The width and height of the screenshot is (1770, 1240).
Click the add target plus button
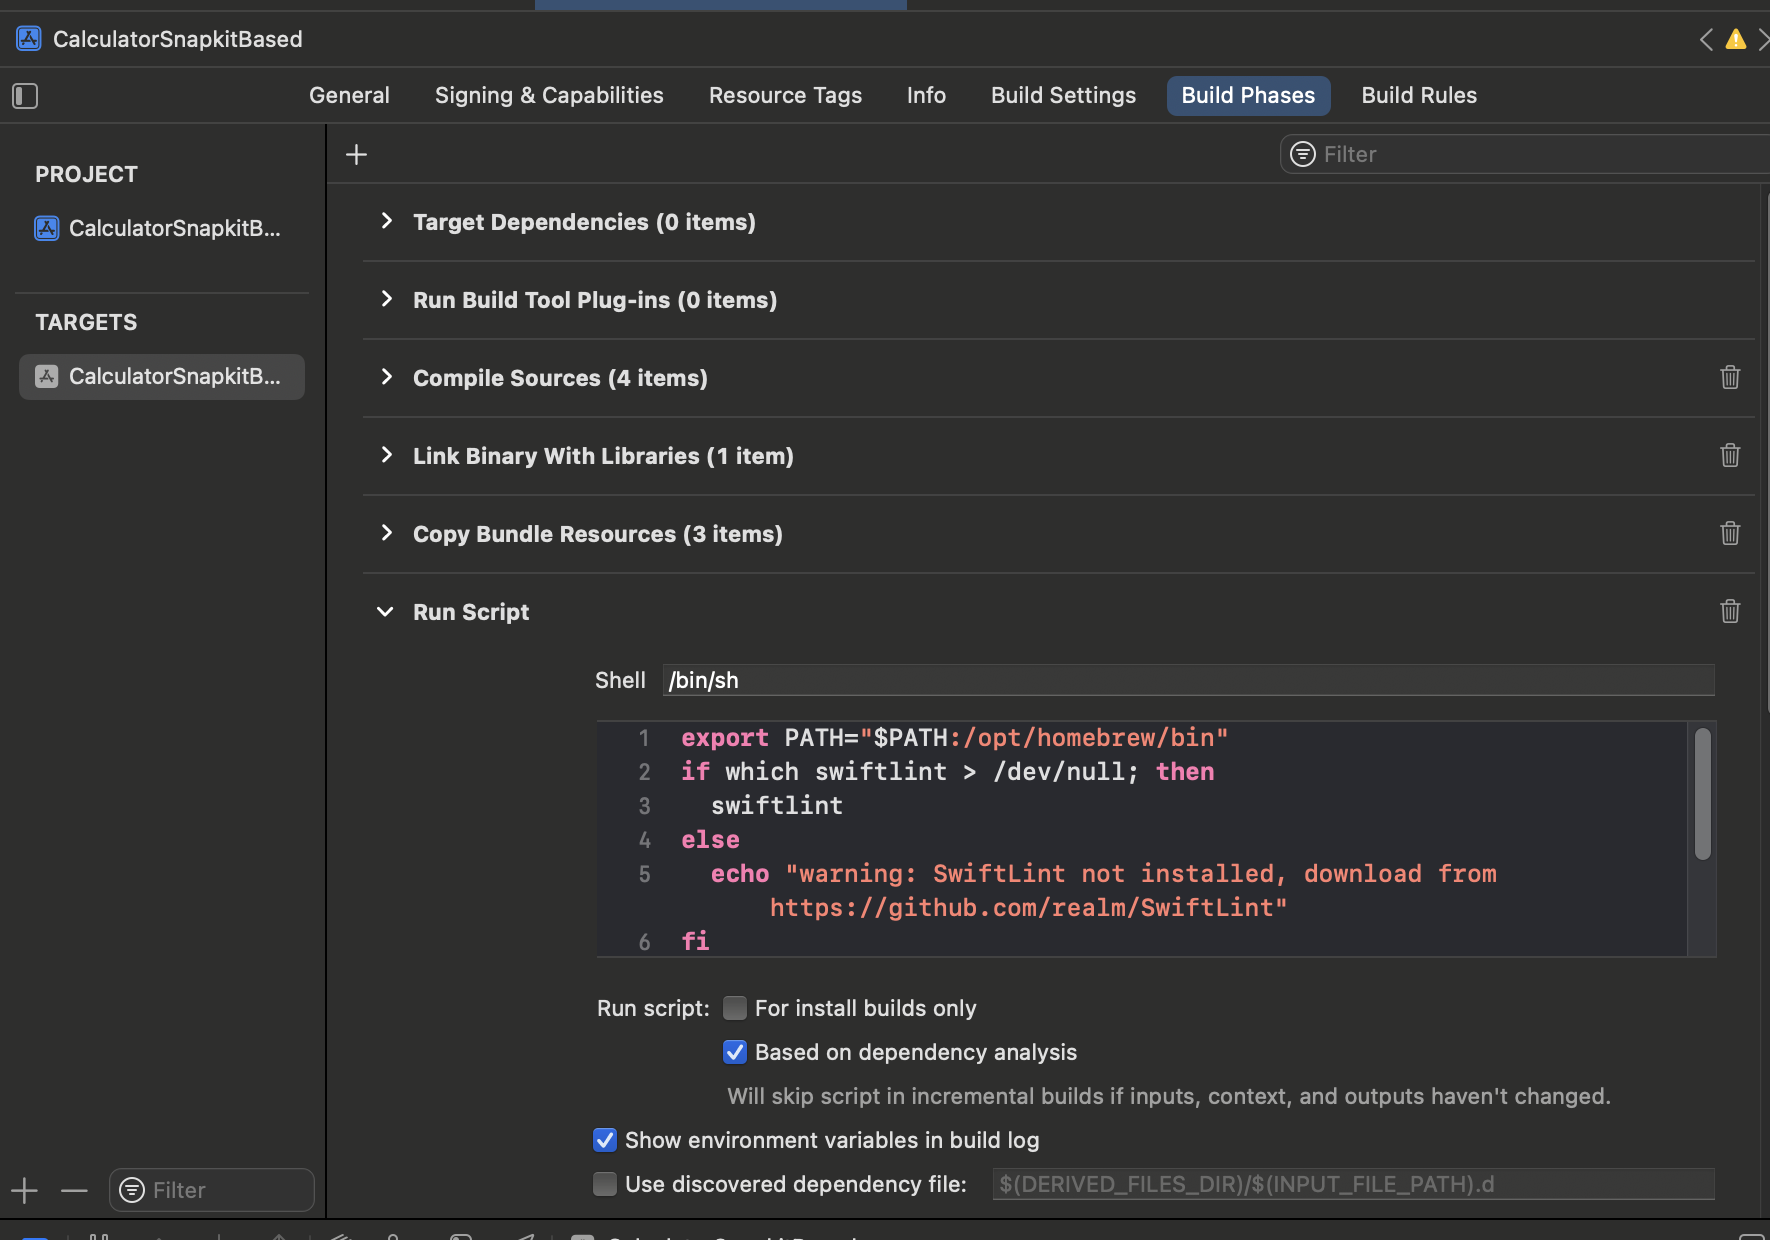coord(24,1190)
